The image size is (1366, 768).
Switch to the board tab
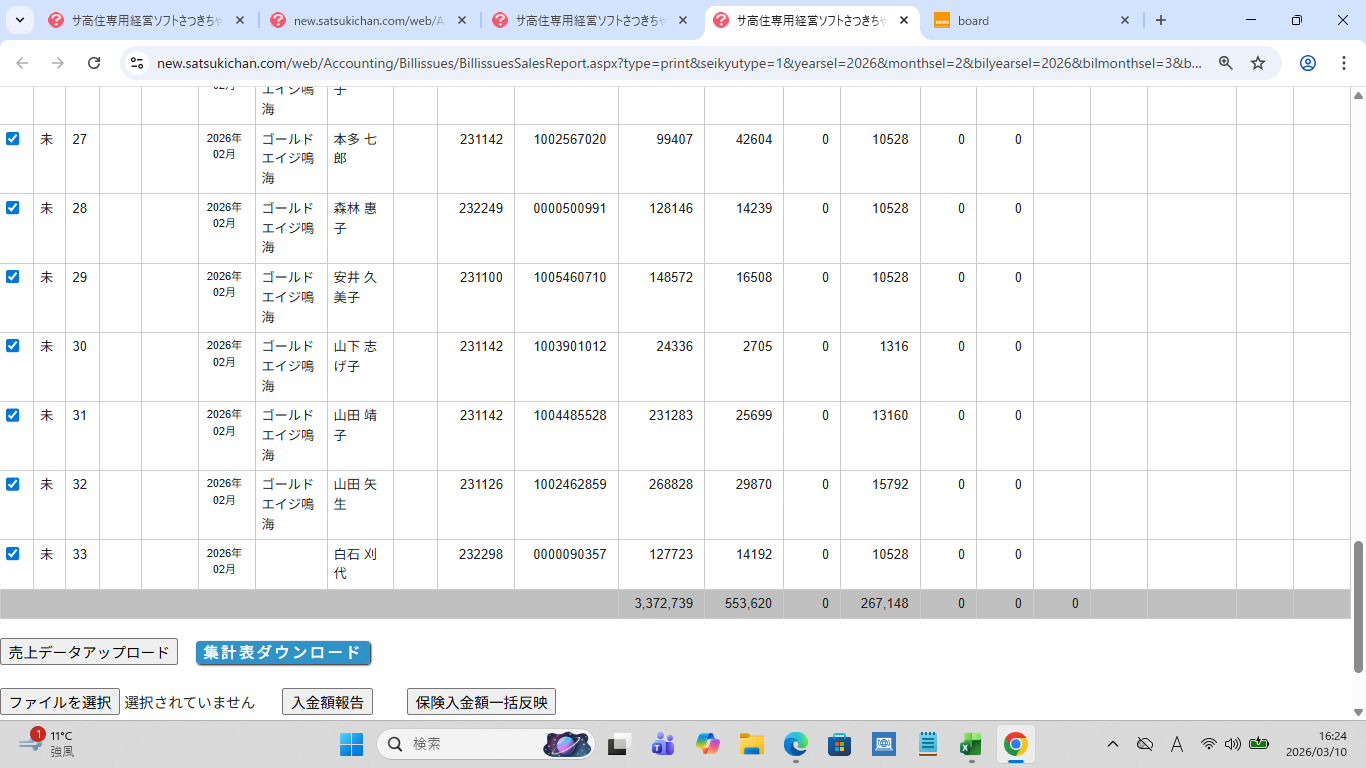[1030, 20]
